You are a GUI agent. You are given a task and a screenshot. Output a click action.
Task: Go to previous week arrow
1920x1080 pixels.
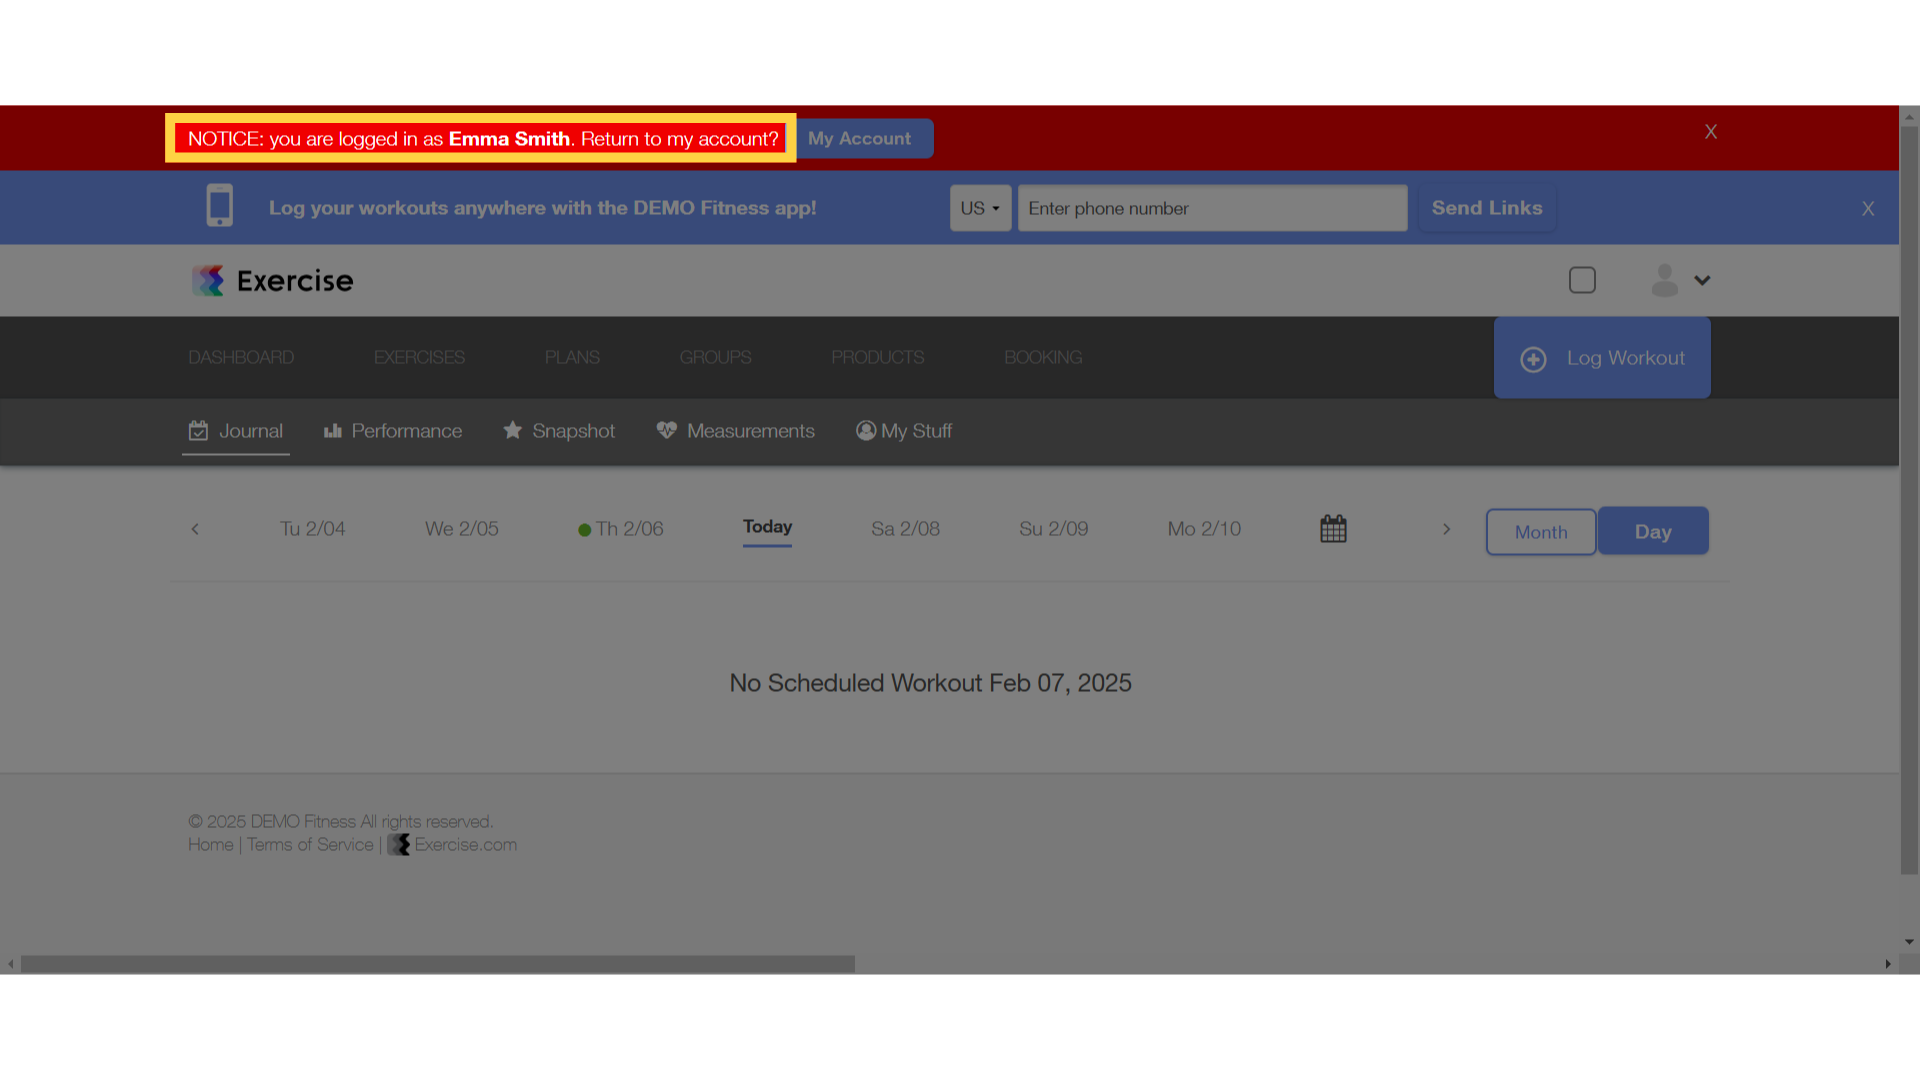point(195,529)
